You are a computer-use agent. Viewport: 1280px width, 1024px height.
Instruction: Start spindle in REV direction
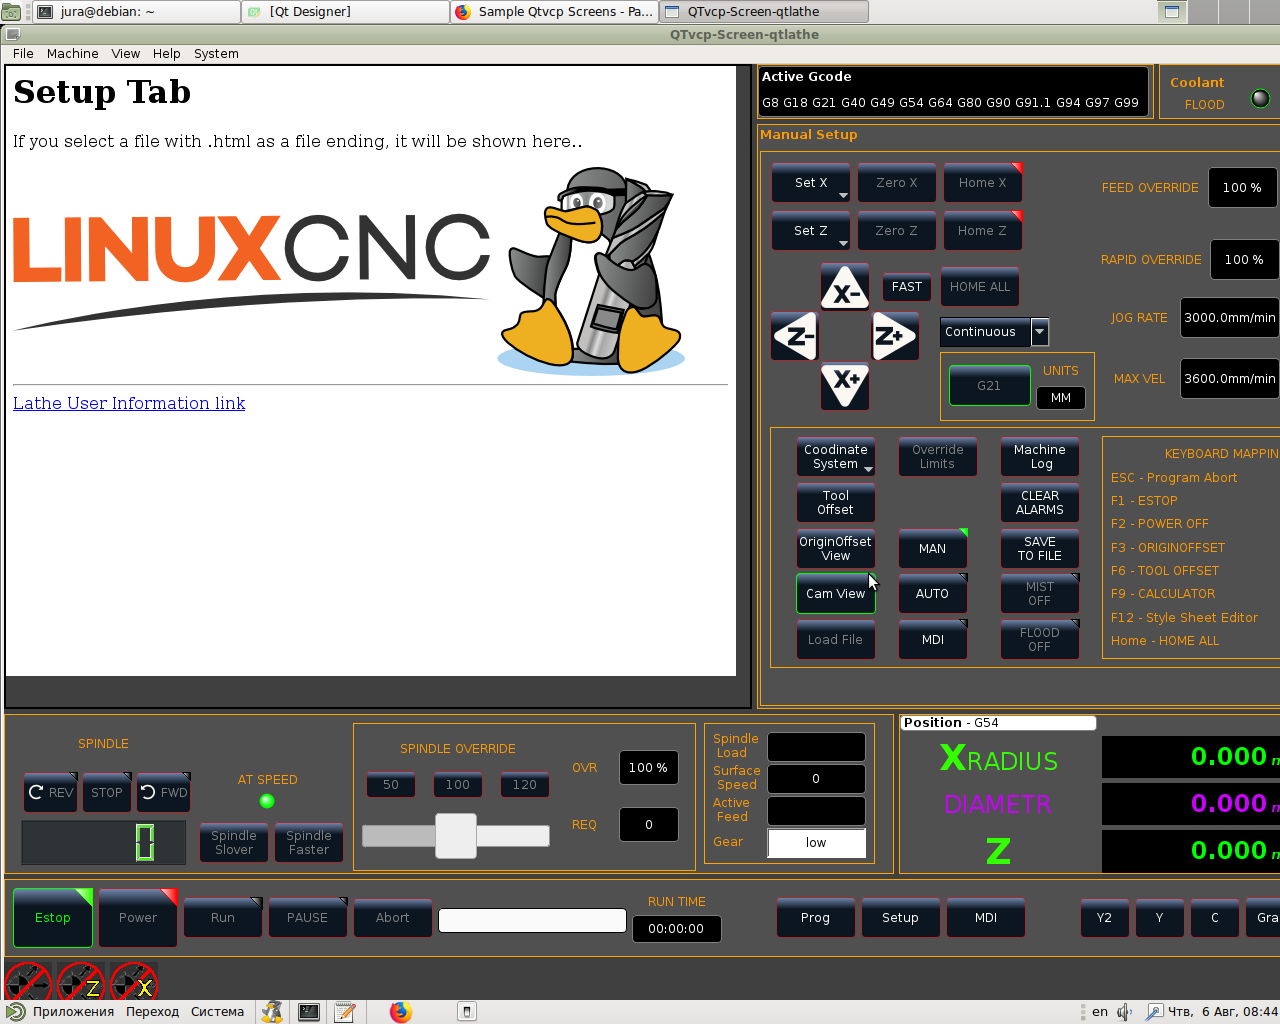click(x=51, y=793)
